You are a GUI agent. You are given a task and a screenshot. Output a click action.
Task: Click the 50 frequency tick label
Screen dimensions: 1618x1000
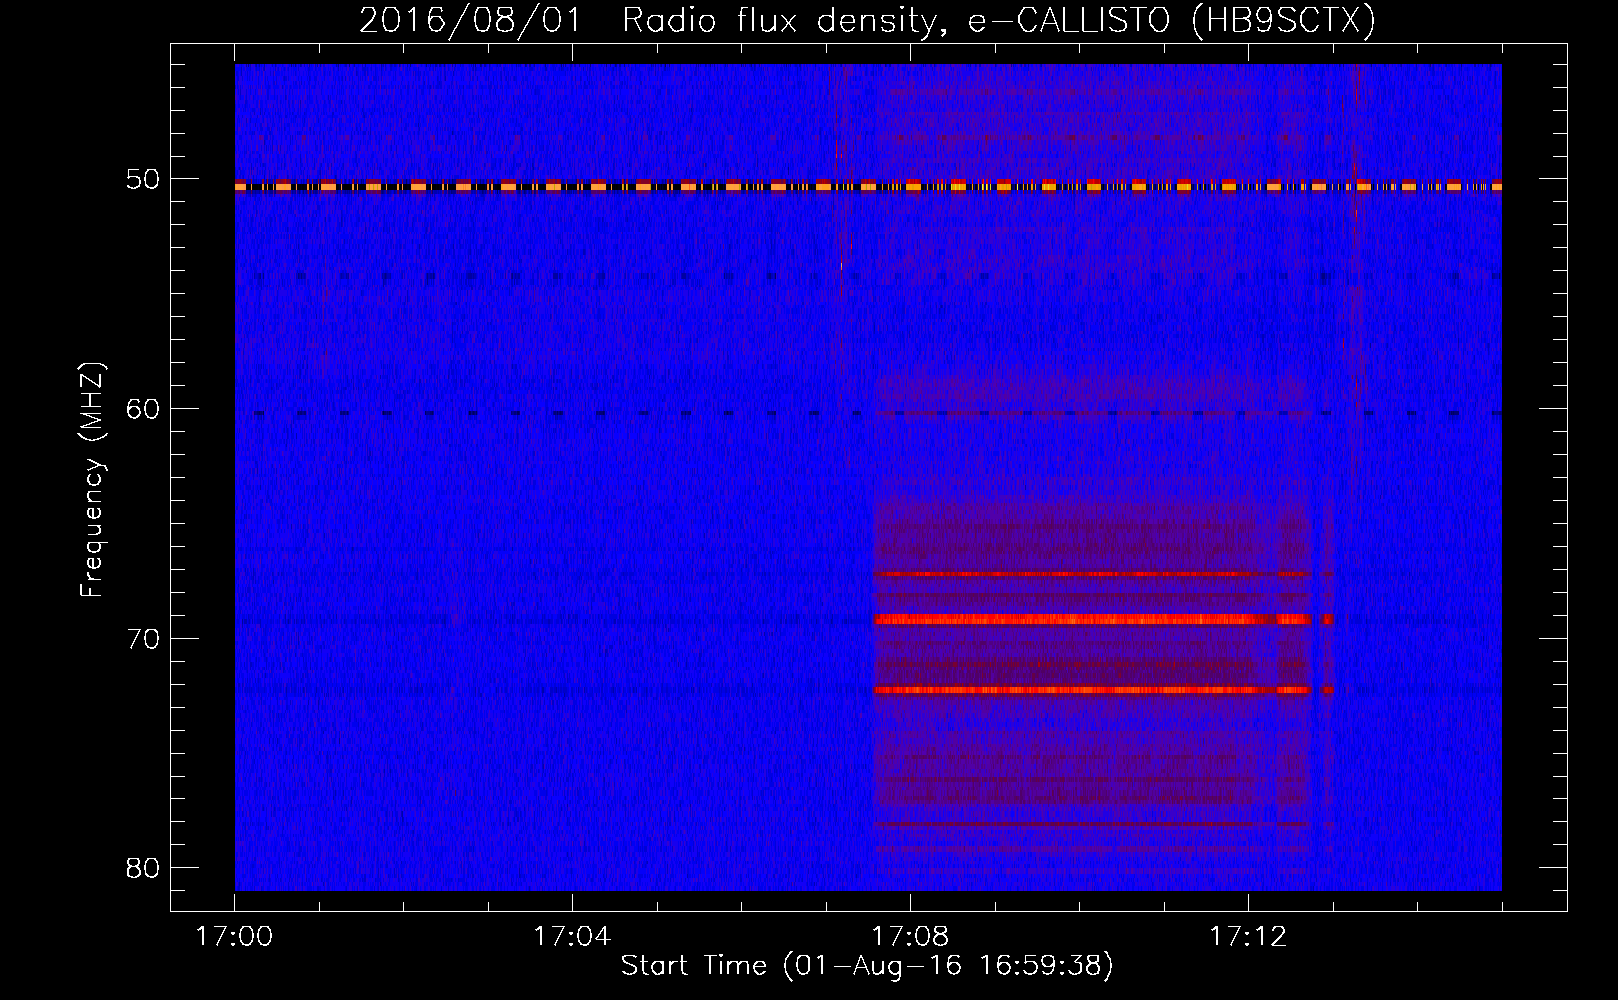[x=143, y=180]
